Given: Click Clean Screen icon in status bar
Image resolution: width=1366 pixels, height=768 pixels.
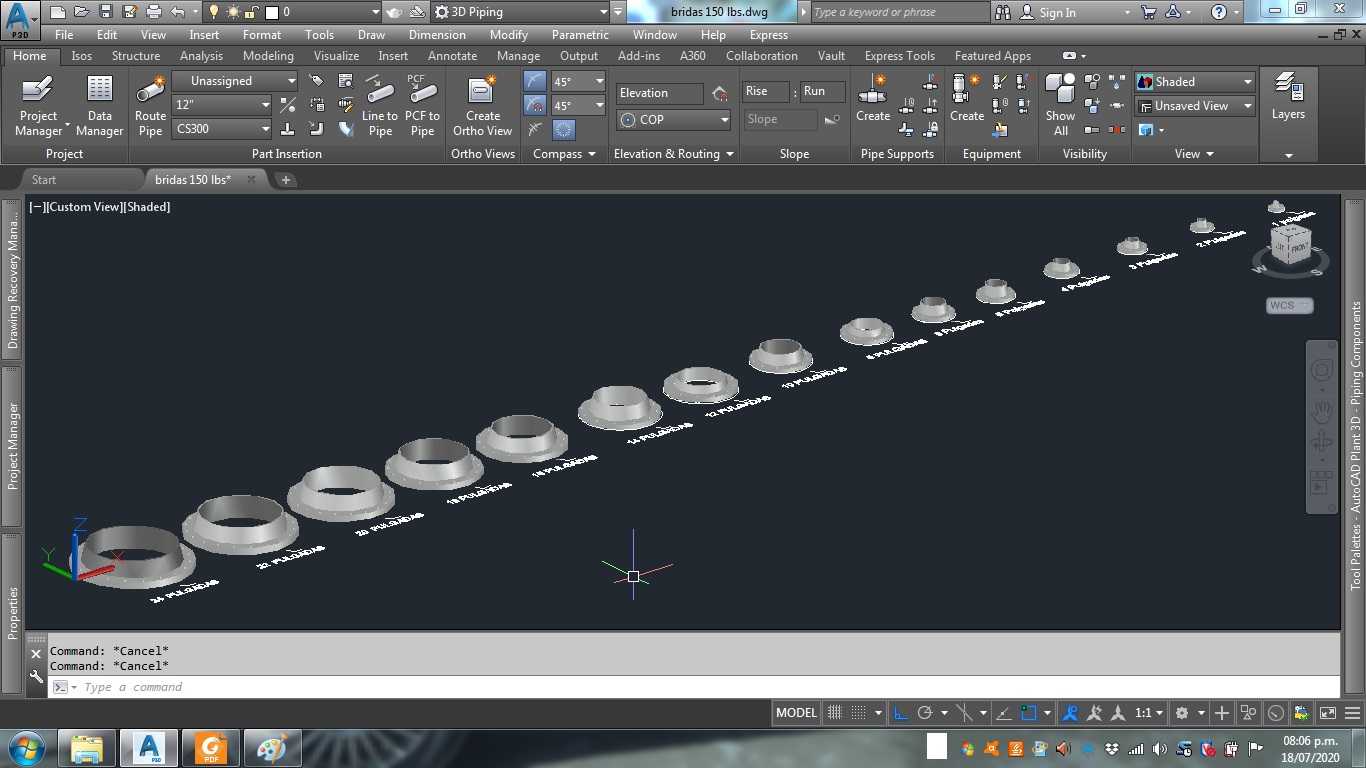Looking at the screenshot, I should (x=1328, y=713).
